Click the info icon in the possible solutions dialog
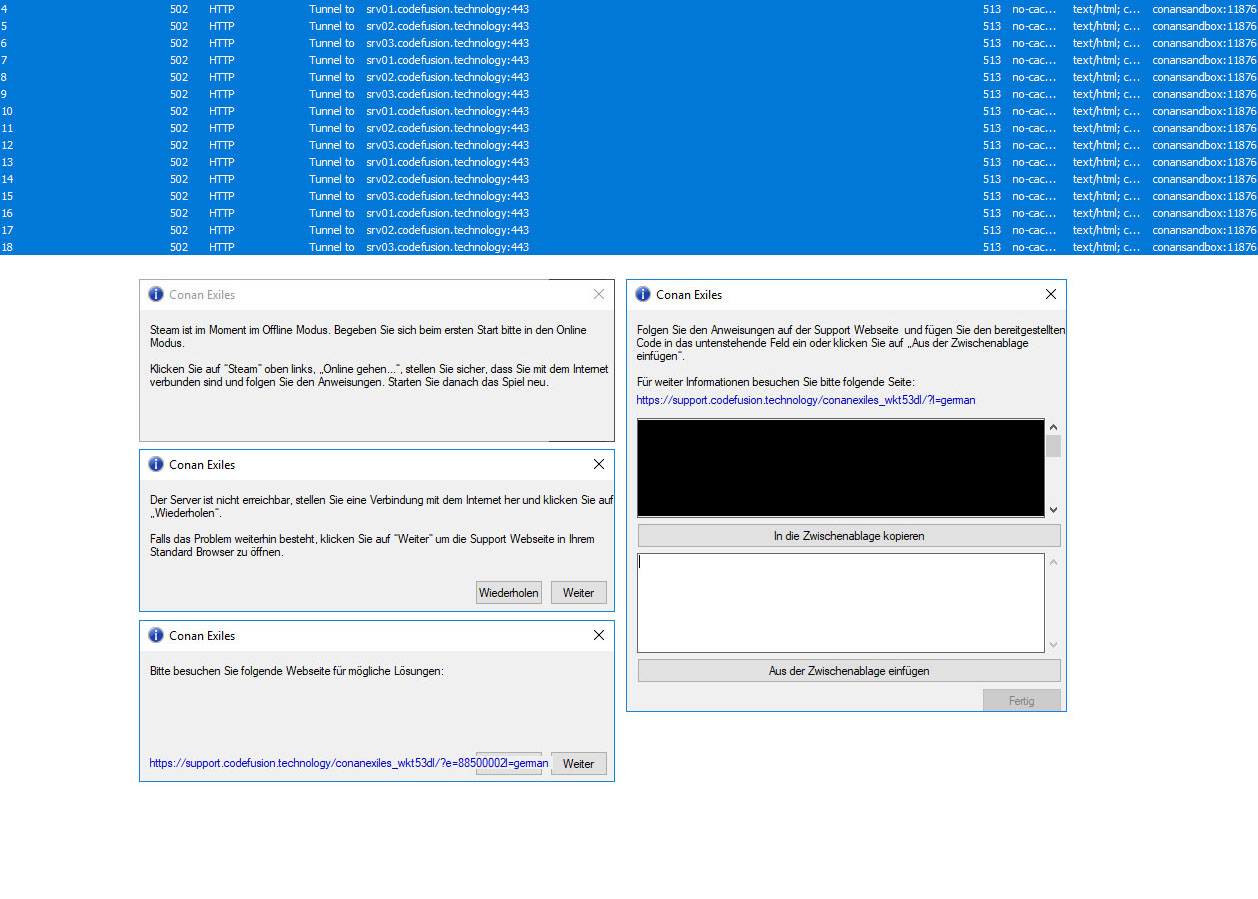The height and width of the screenshot is (899, 1258). point(156,635)
